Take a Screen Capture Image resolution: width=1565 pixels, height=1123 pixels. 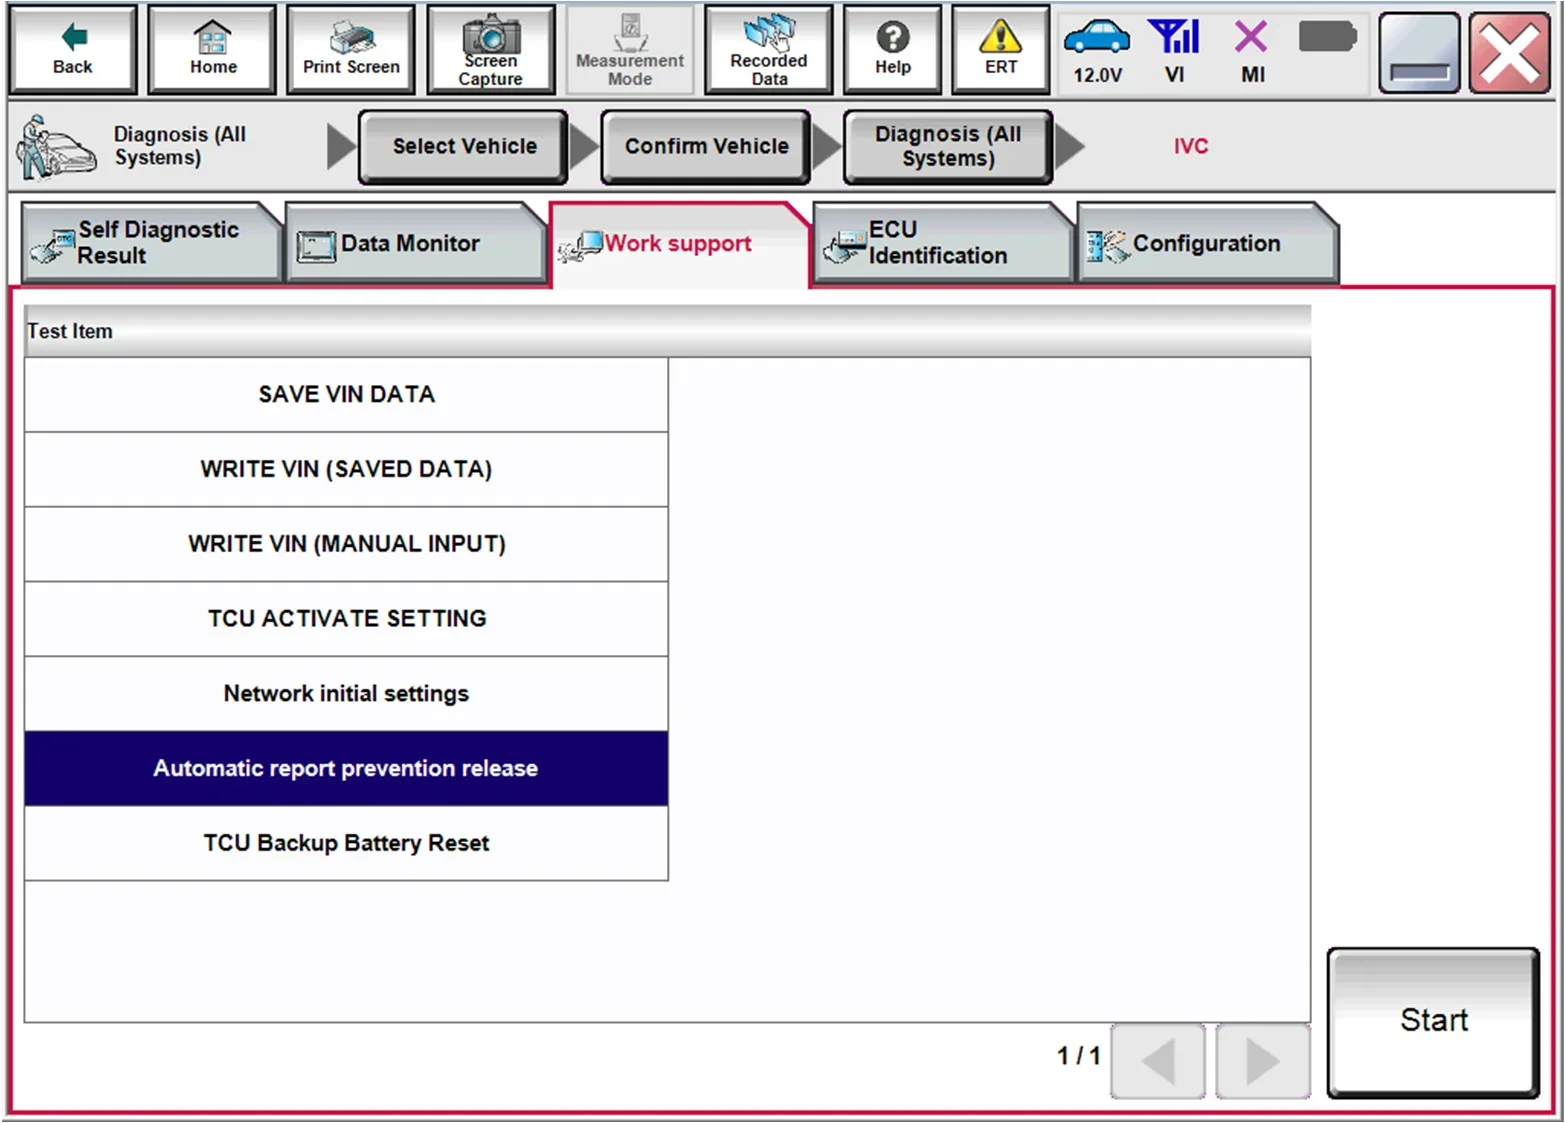(x=490, y=50)
